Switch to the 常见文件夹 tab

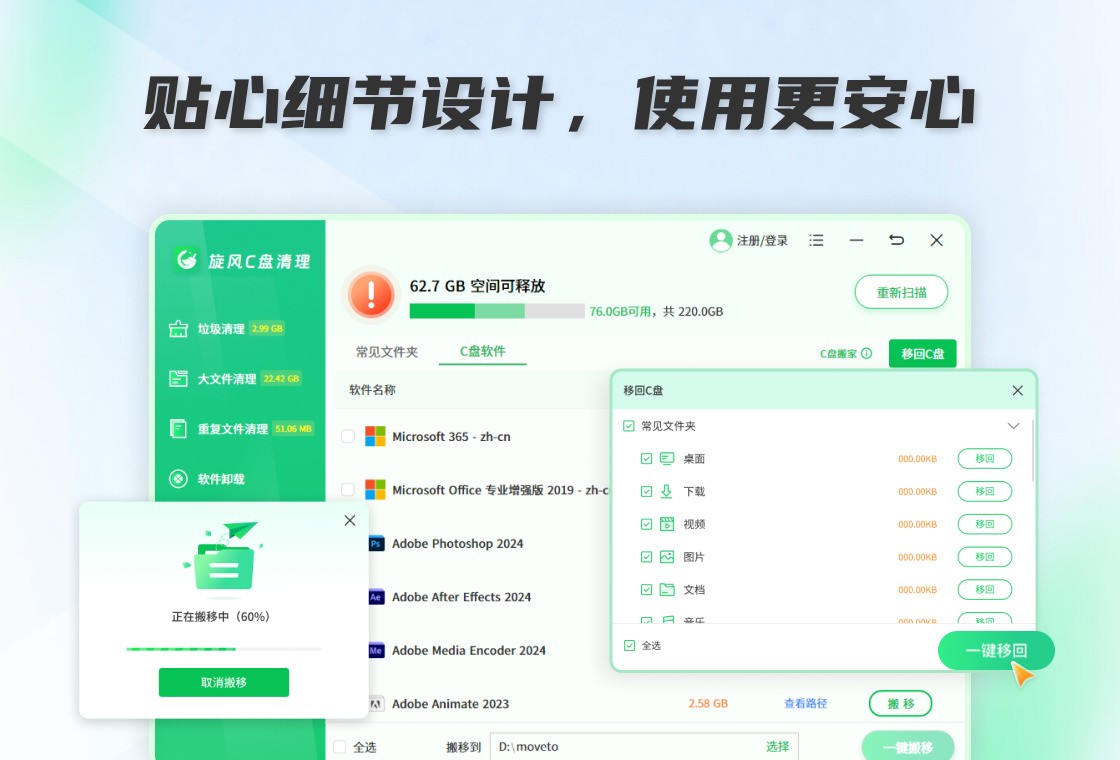[387, 352]
